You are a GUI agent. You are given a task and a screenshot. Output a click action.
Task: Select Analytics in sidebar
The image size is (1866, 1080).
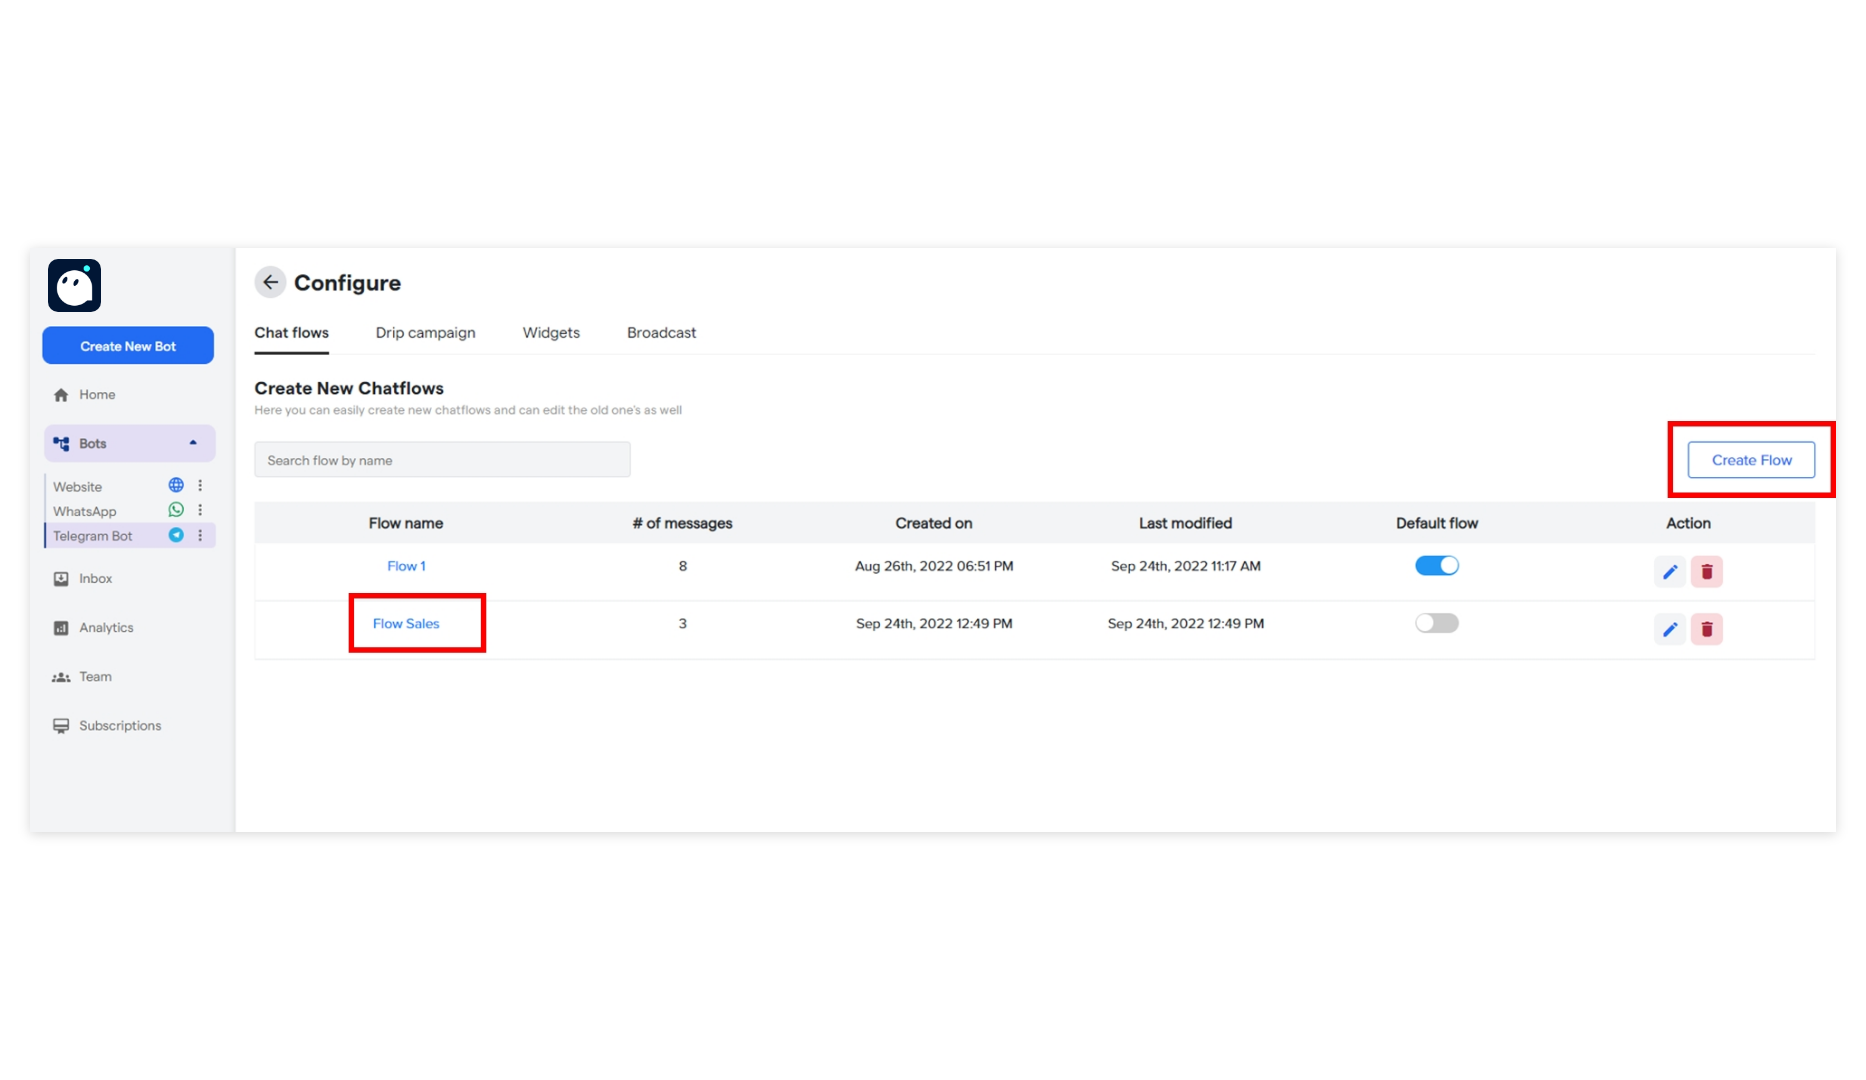(106, 628)
